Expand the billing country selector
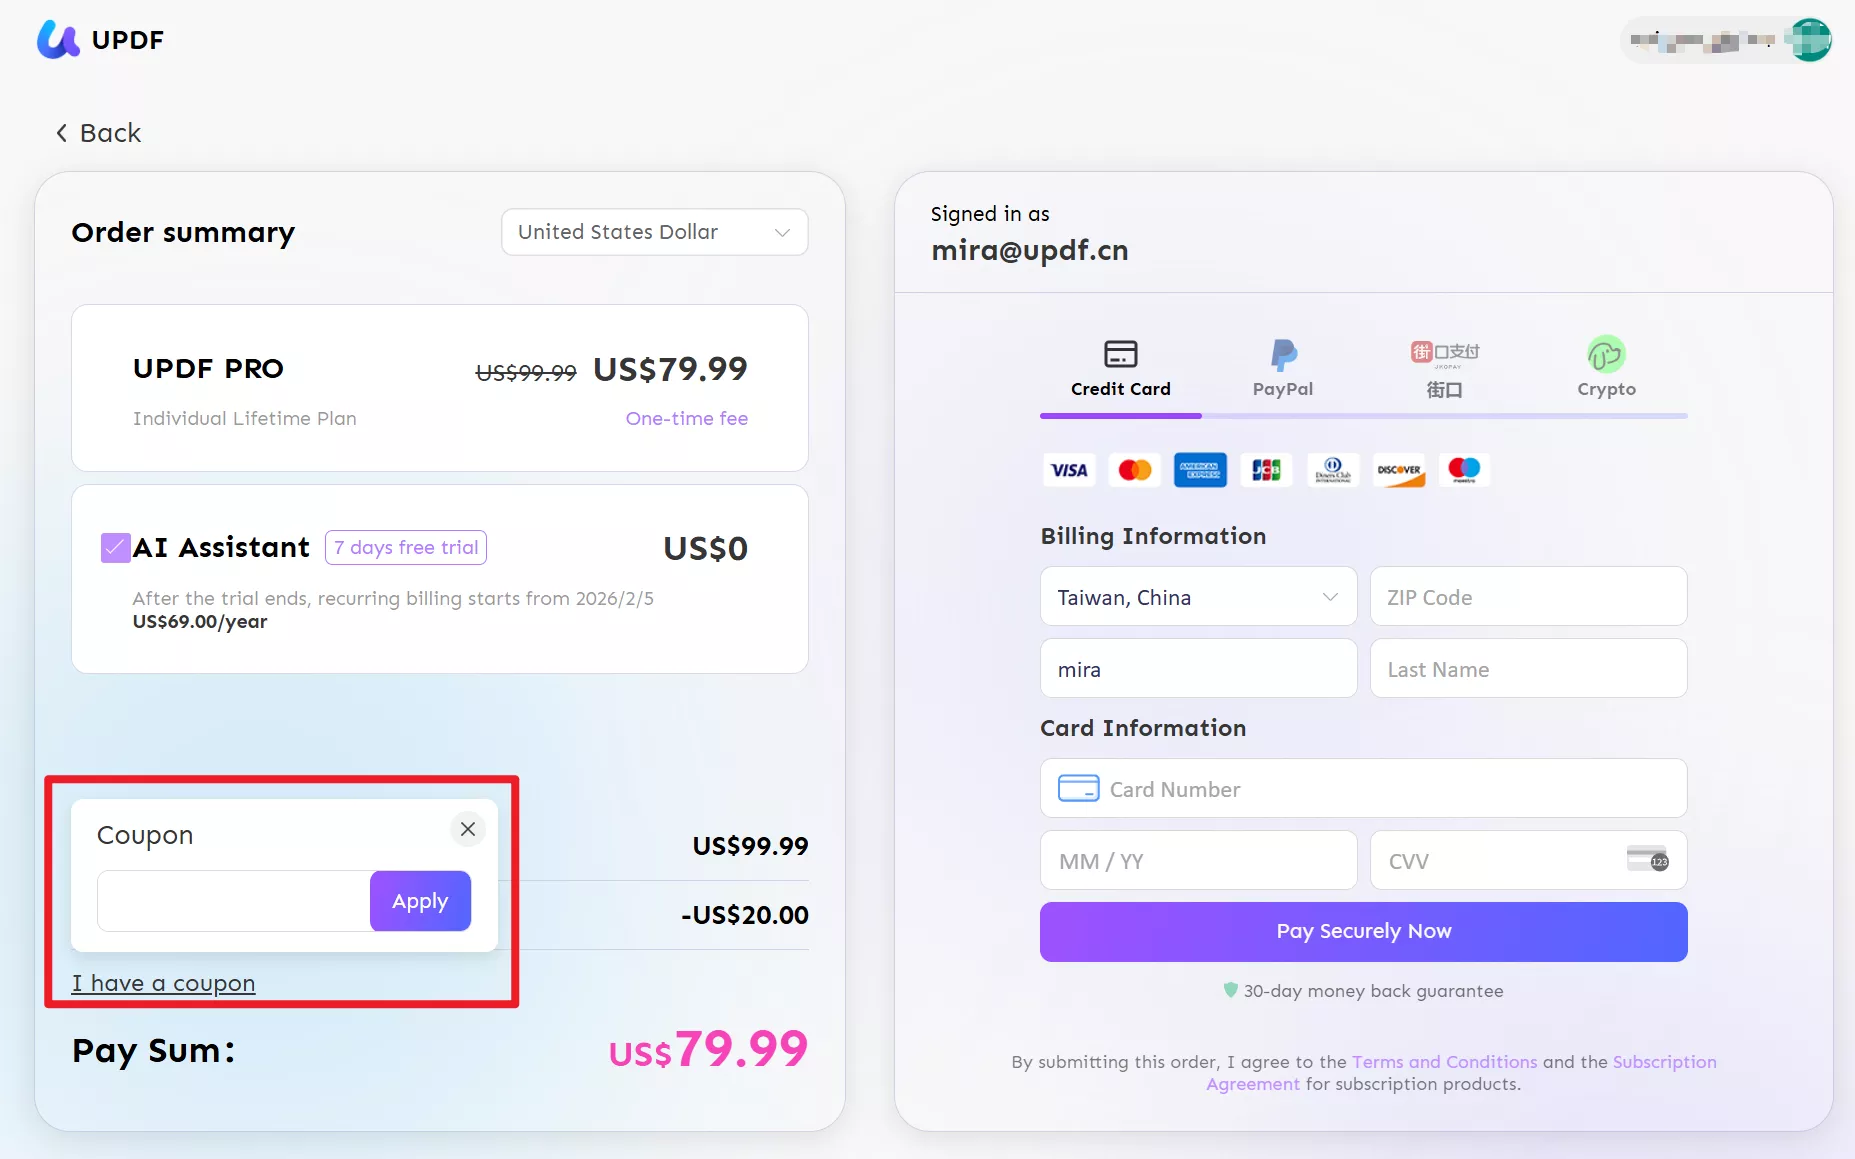The width and height of the screenshot is (1855, 1159). [1197, 597]
